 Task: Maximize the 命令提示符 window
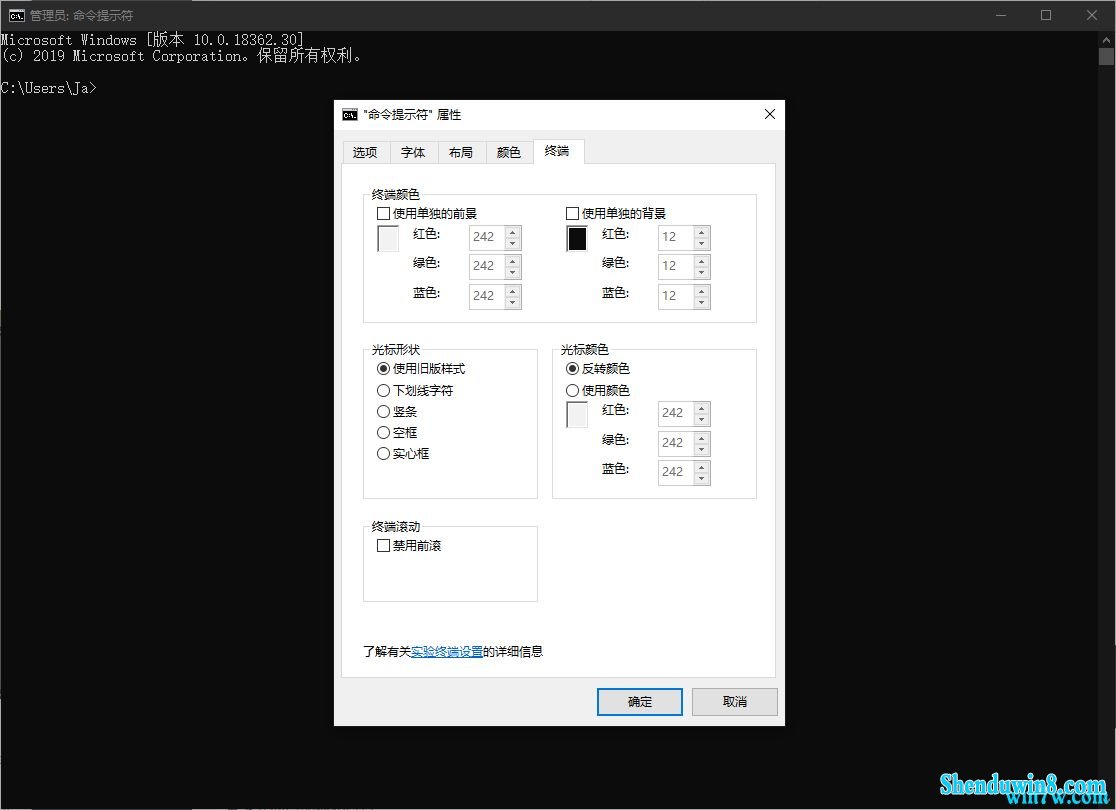1046,15
